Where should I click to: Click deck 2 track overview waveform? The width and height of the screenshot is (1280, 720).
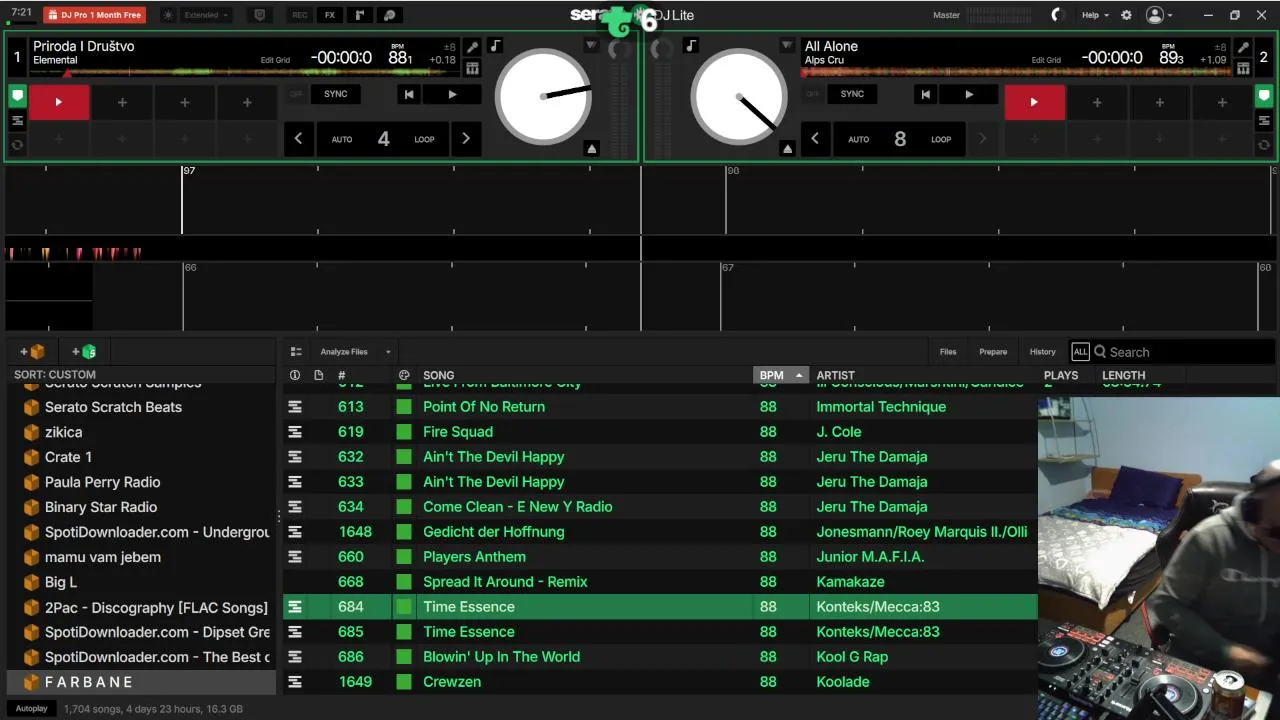point(1017,72)
